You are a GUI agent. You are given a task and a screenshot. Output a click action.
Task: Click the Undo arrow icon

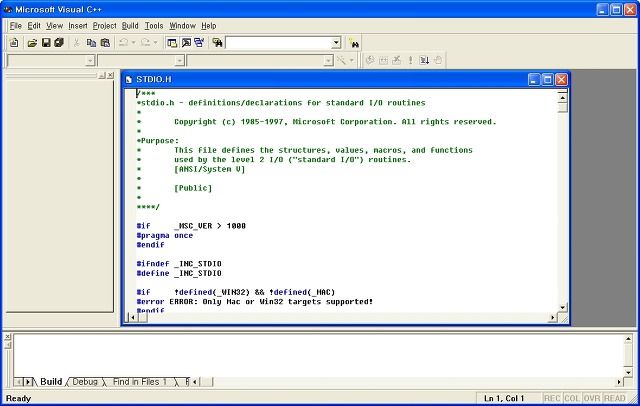124,42
